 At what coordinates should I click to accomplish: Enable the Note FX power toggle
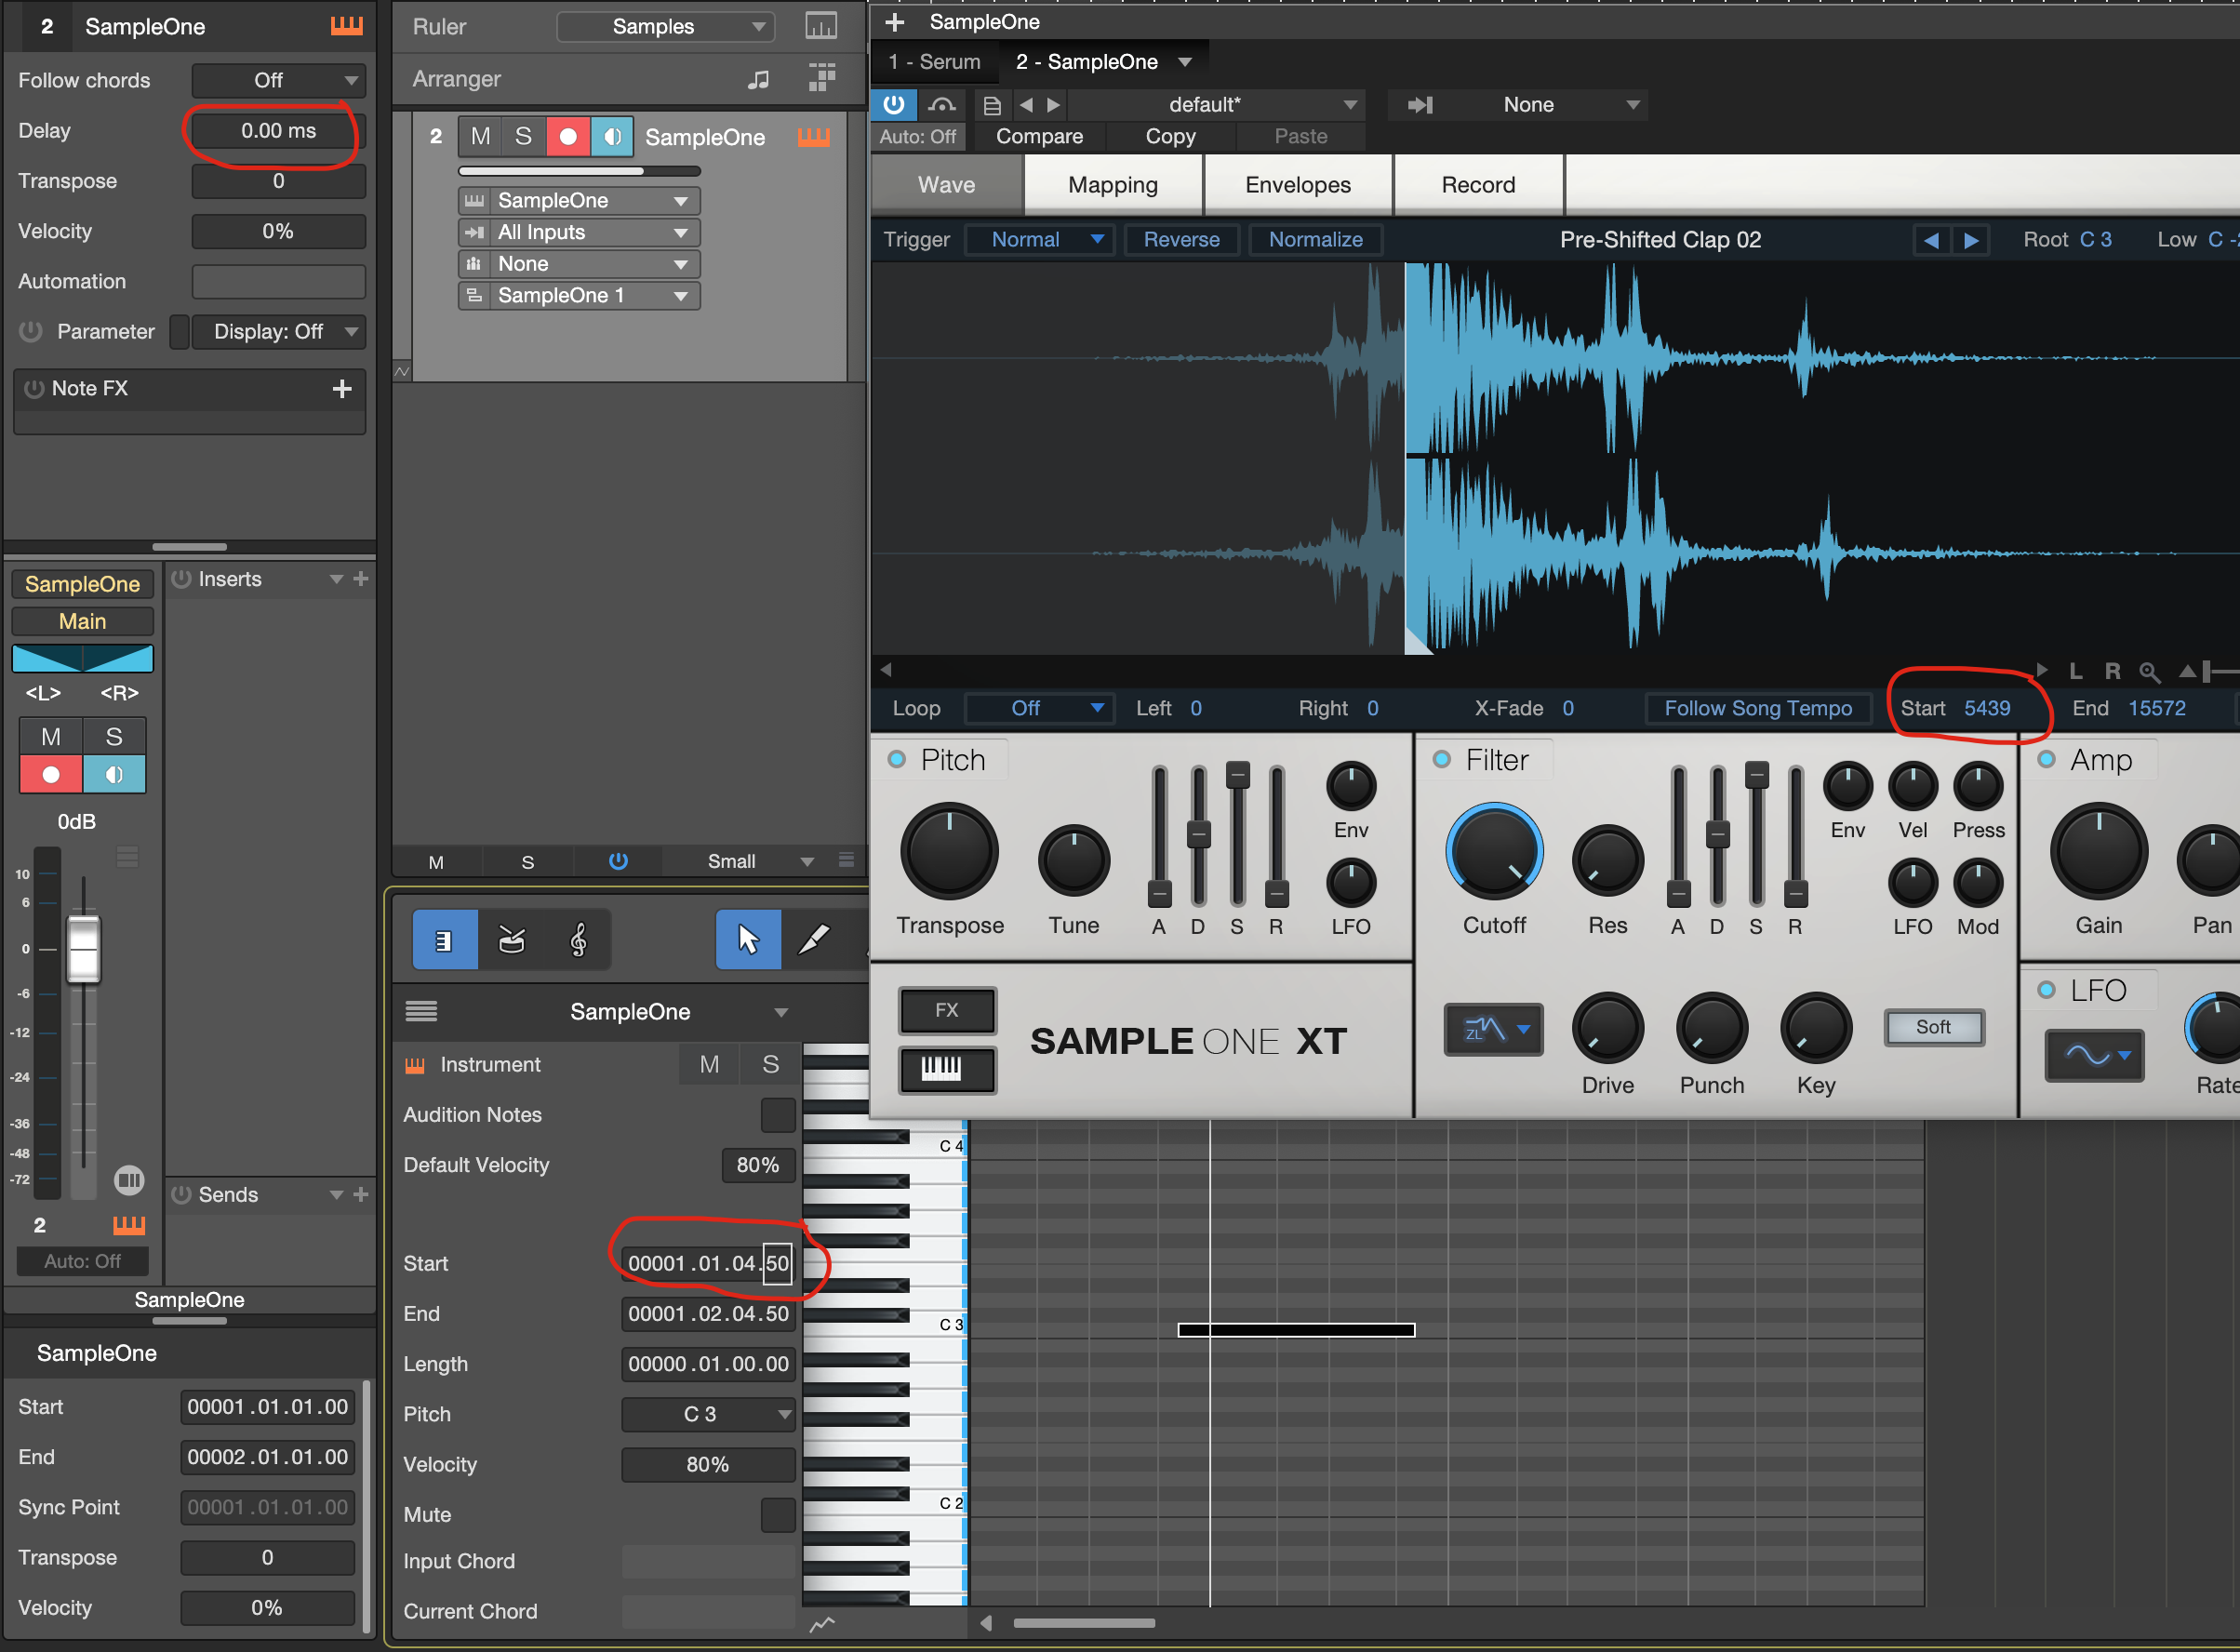point(34,388)
